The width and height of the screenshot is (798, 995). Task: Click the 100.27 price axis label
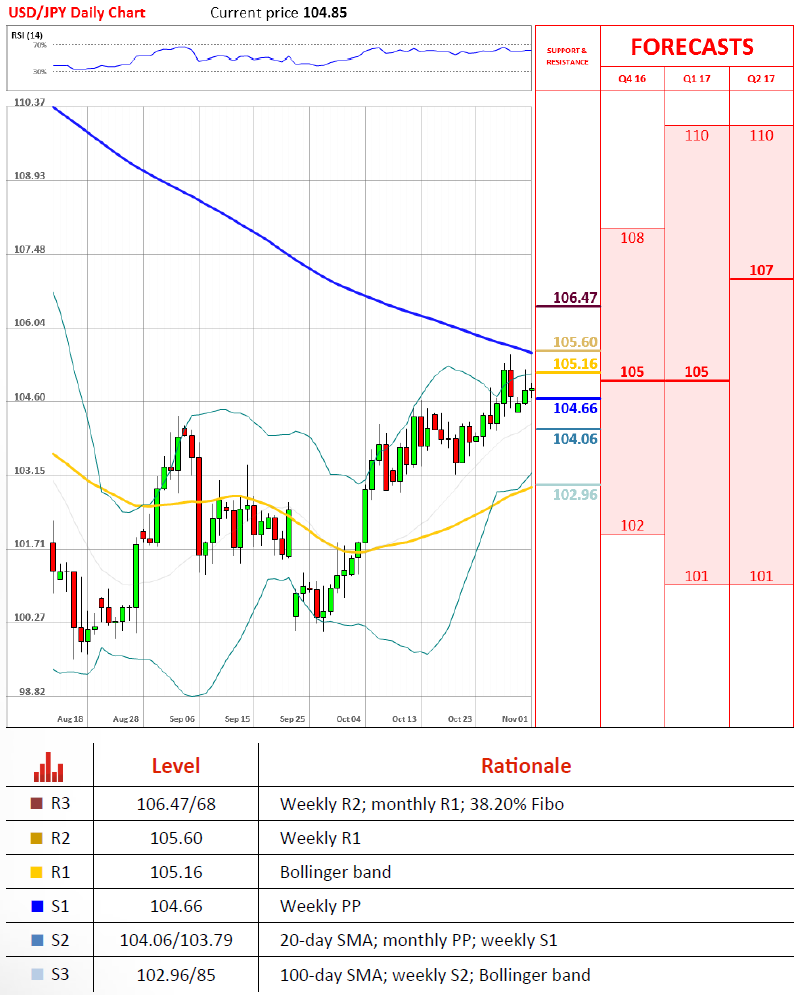[30, 617]
